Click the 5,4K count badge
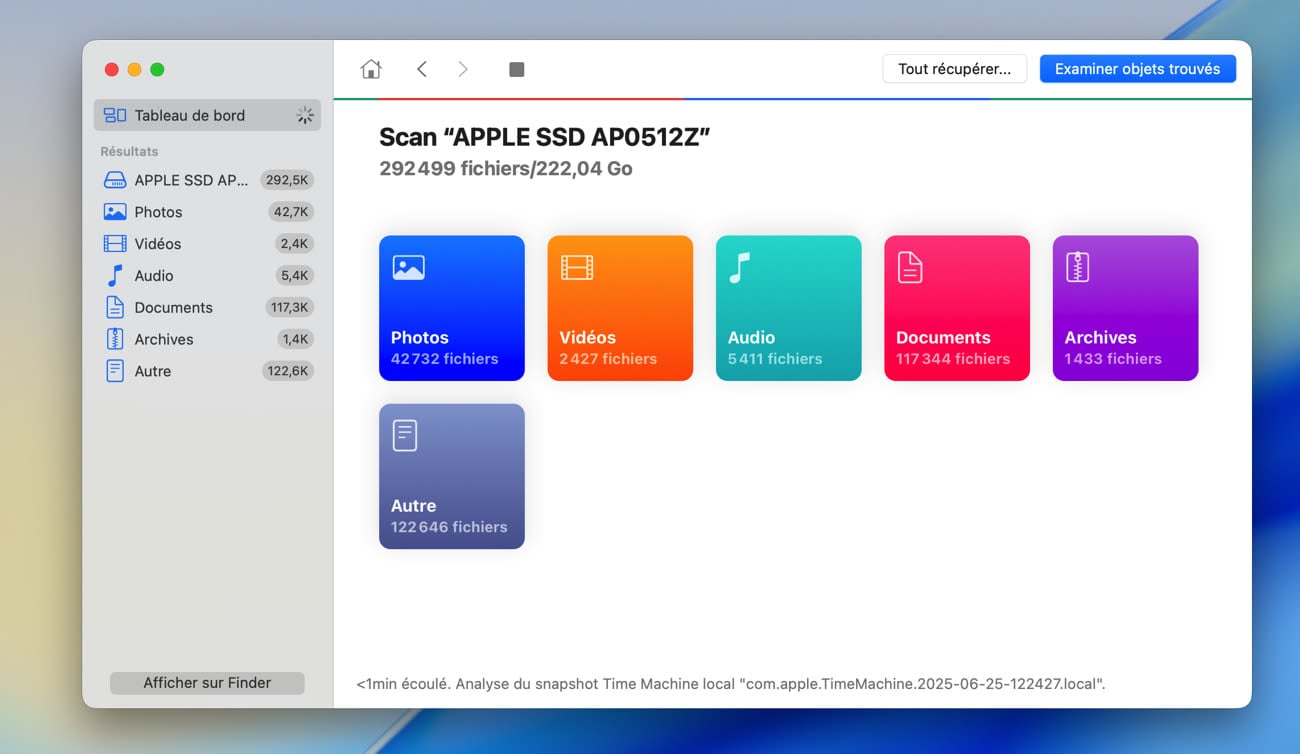The height and width of the screenshot is (754, 1300). [x=295, y=275]
